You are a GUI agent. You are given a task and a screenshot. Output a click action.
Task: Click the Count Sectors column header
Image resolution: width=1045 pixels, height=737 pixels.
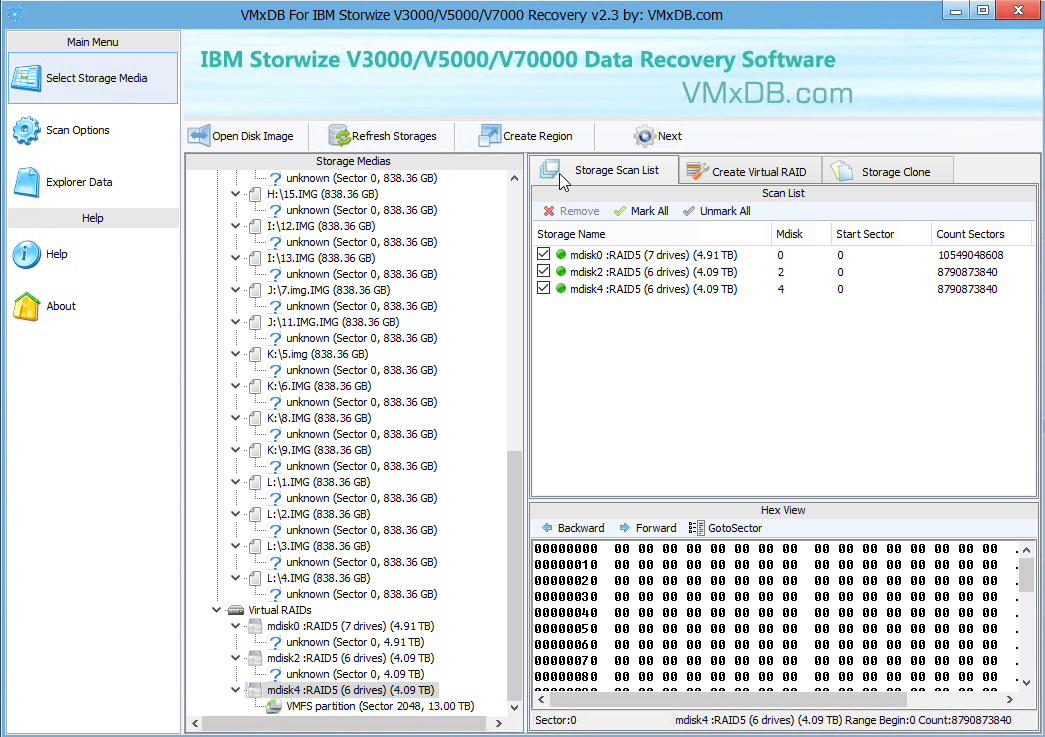click(x=981, y=235)
